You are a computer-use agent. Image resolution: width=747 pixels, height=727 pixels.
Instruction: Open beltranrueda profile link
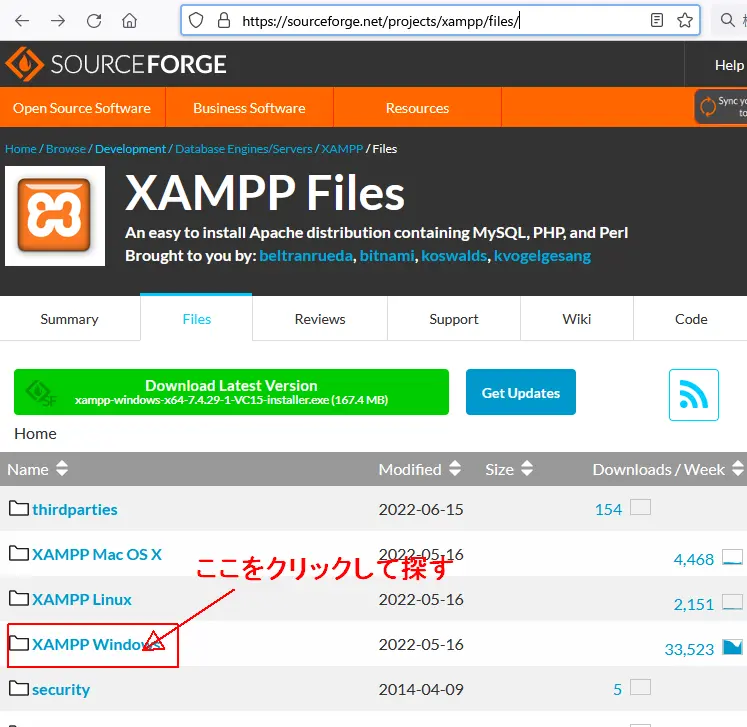coord(306,256)
